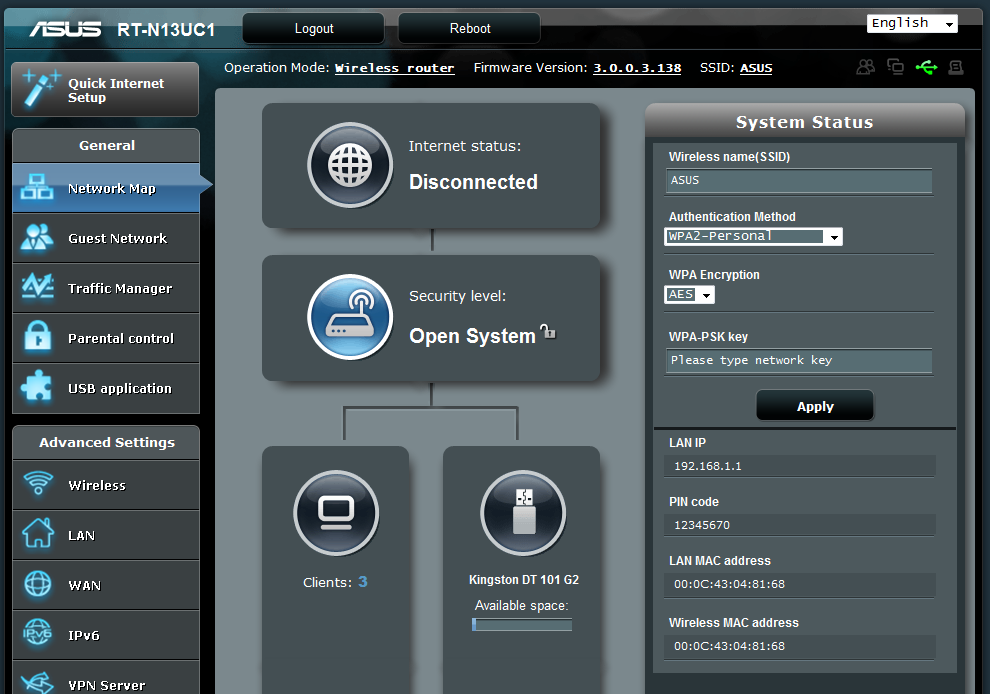
Task: Click the Wireless name (SSID) field
Action: point(799,181)
